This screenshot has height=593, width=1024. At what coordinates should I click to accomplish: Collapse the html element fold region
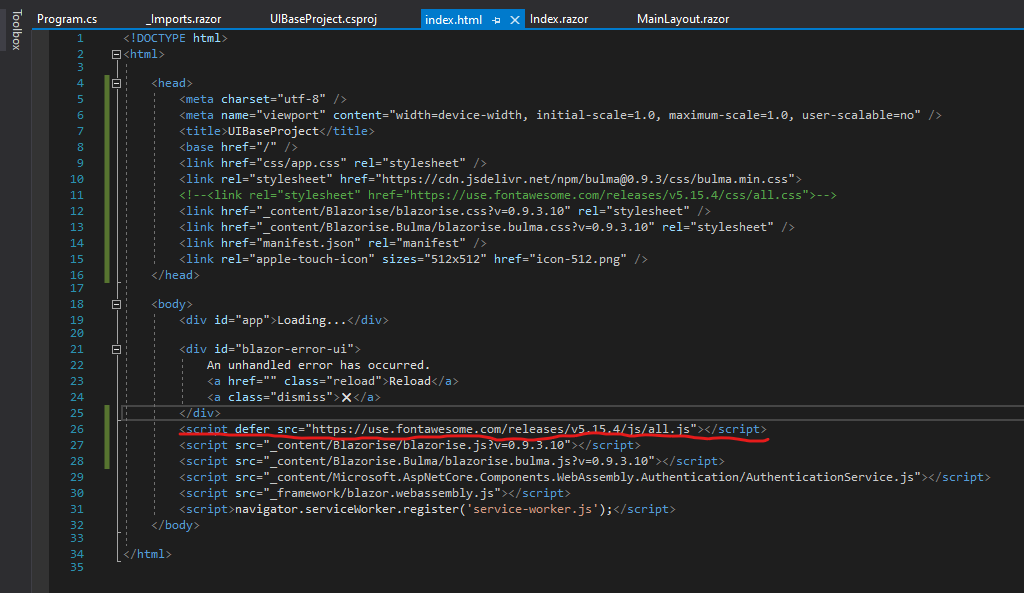116,53
